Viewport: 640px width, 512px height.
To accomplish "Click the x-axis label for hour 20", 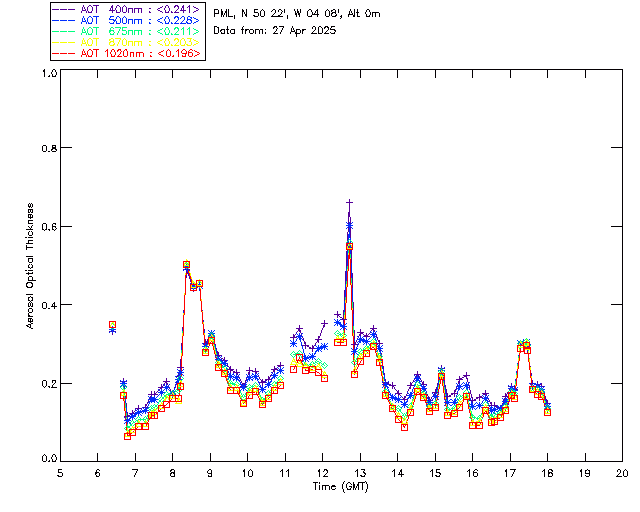I will [x=622, y=473].
